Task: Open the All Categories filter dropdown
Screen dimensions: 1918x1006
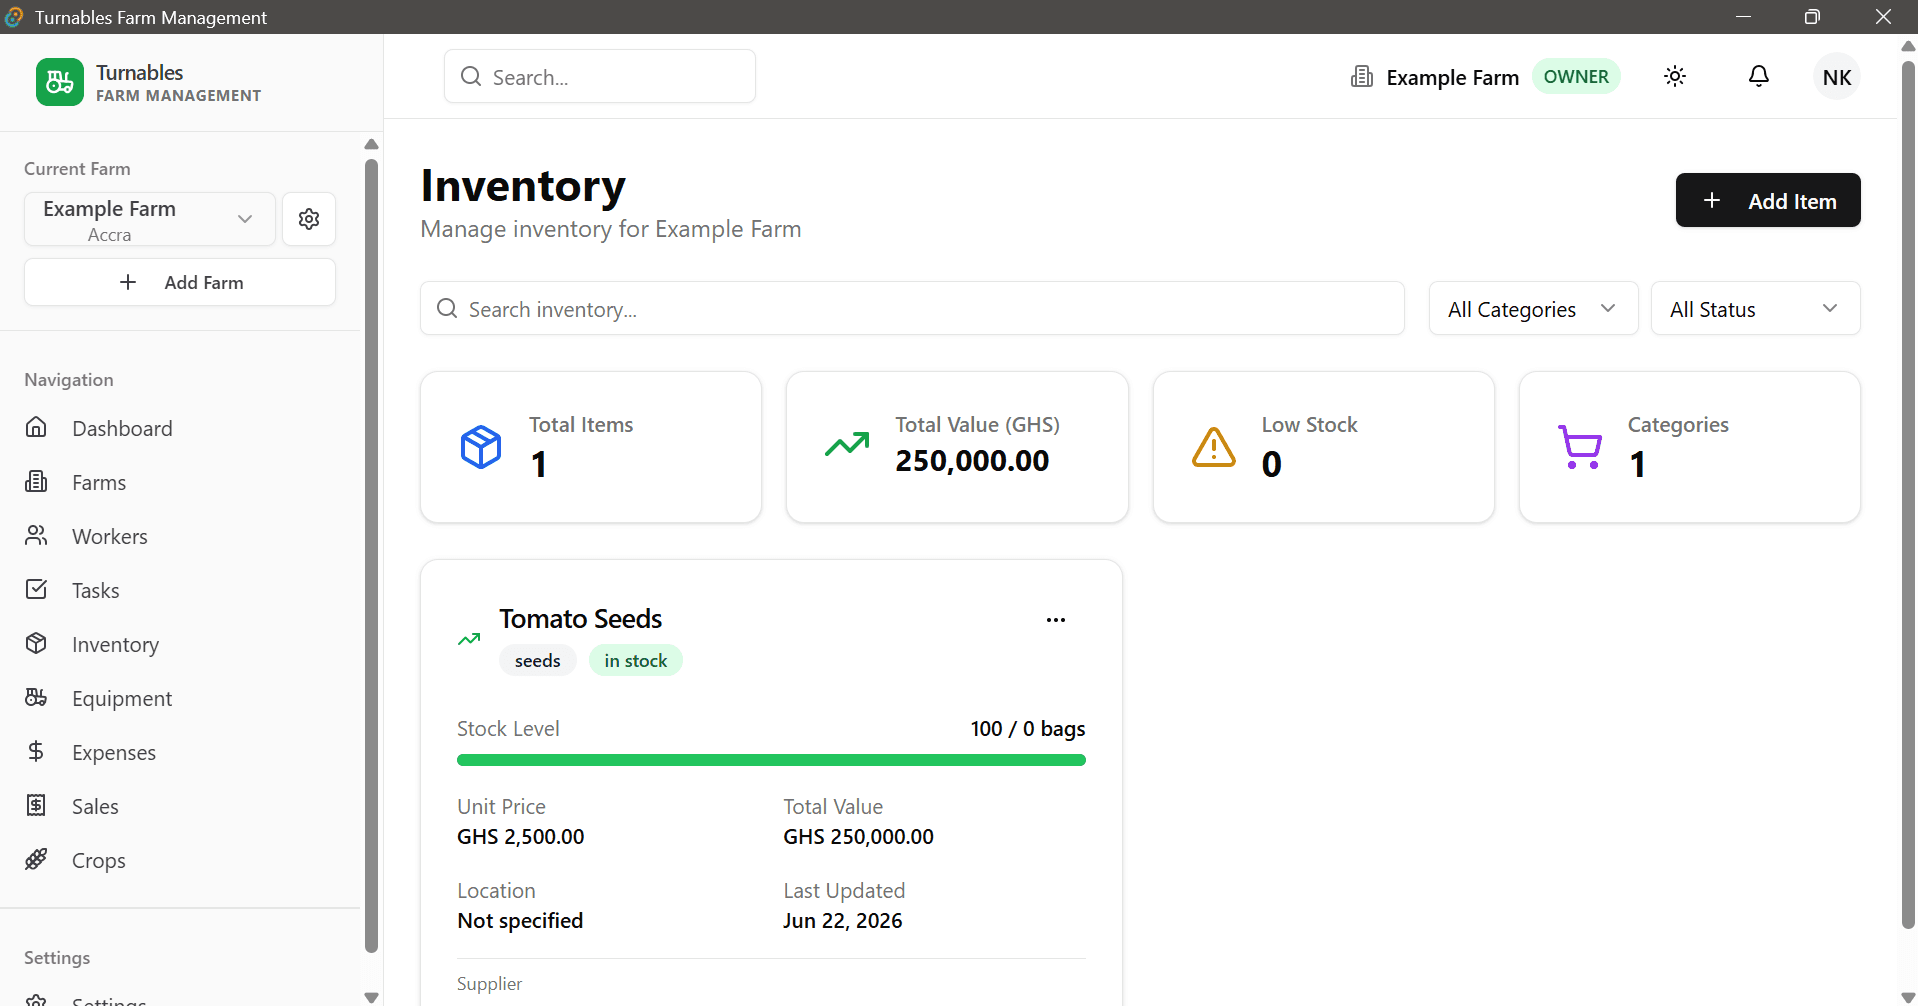Action: pos(1533,309)
